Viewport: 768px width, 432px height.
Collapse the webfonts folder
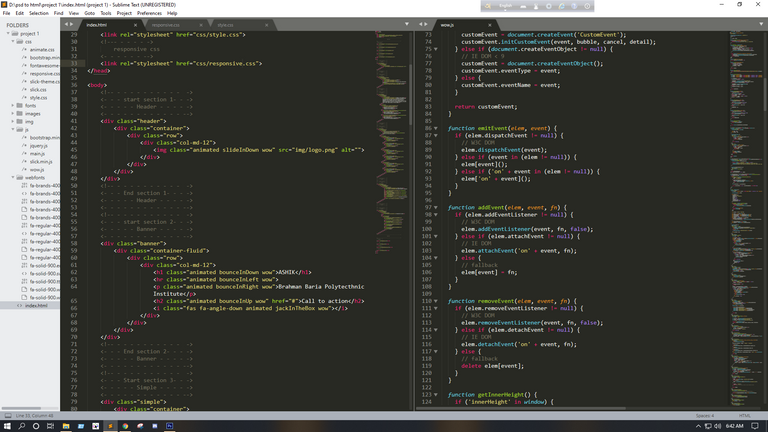coord(13,177)
